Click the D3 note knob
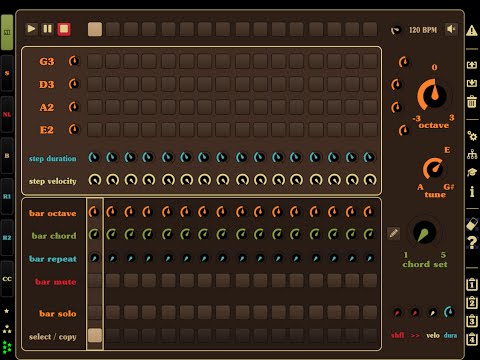This screenshot has height=360, width=480. tap(74, 84)
